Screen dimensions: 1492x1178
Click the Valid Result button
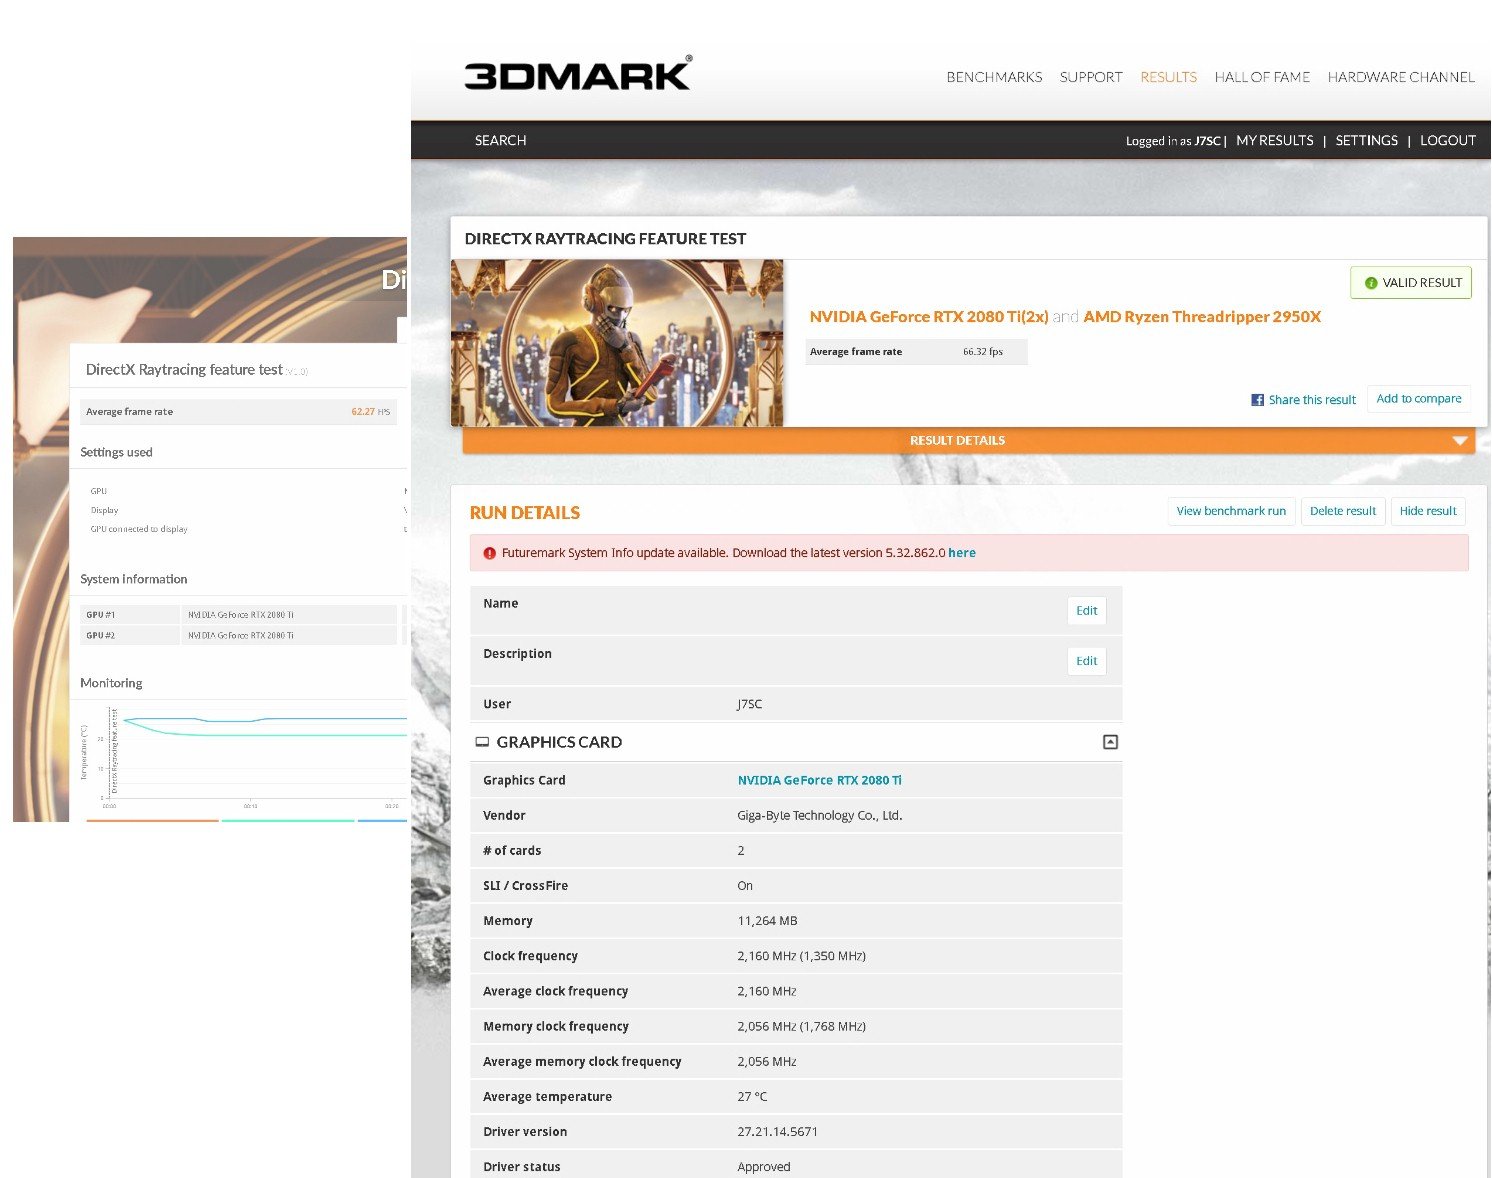1411,283
